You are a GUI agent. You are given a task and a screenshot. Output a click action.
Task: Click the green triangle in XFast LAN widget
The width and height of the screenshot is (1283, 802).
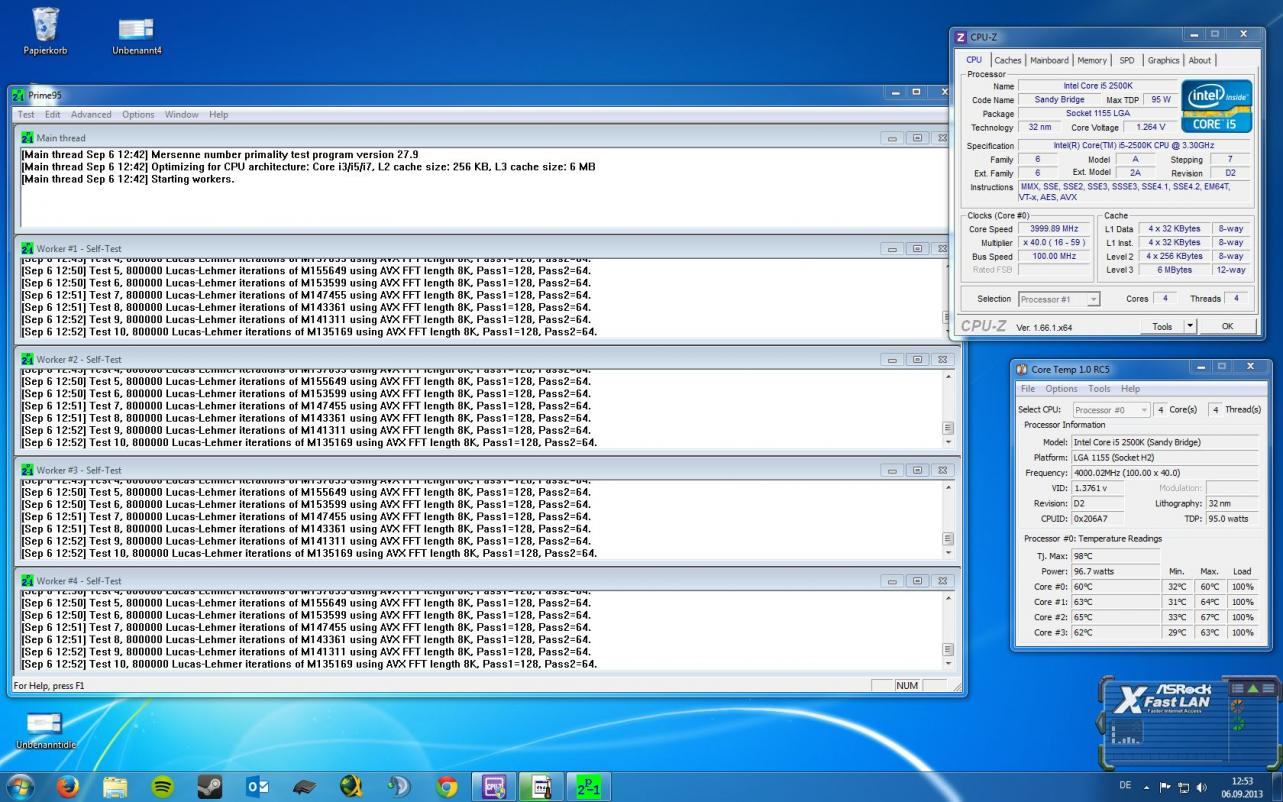[1253, 688]
